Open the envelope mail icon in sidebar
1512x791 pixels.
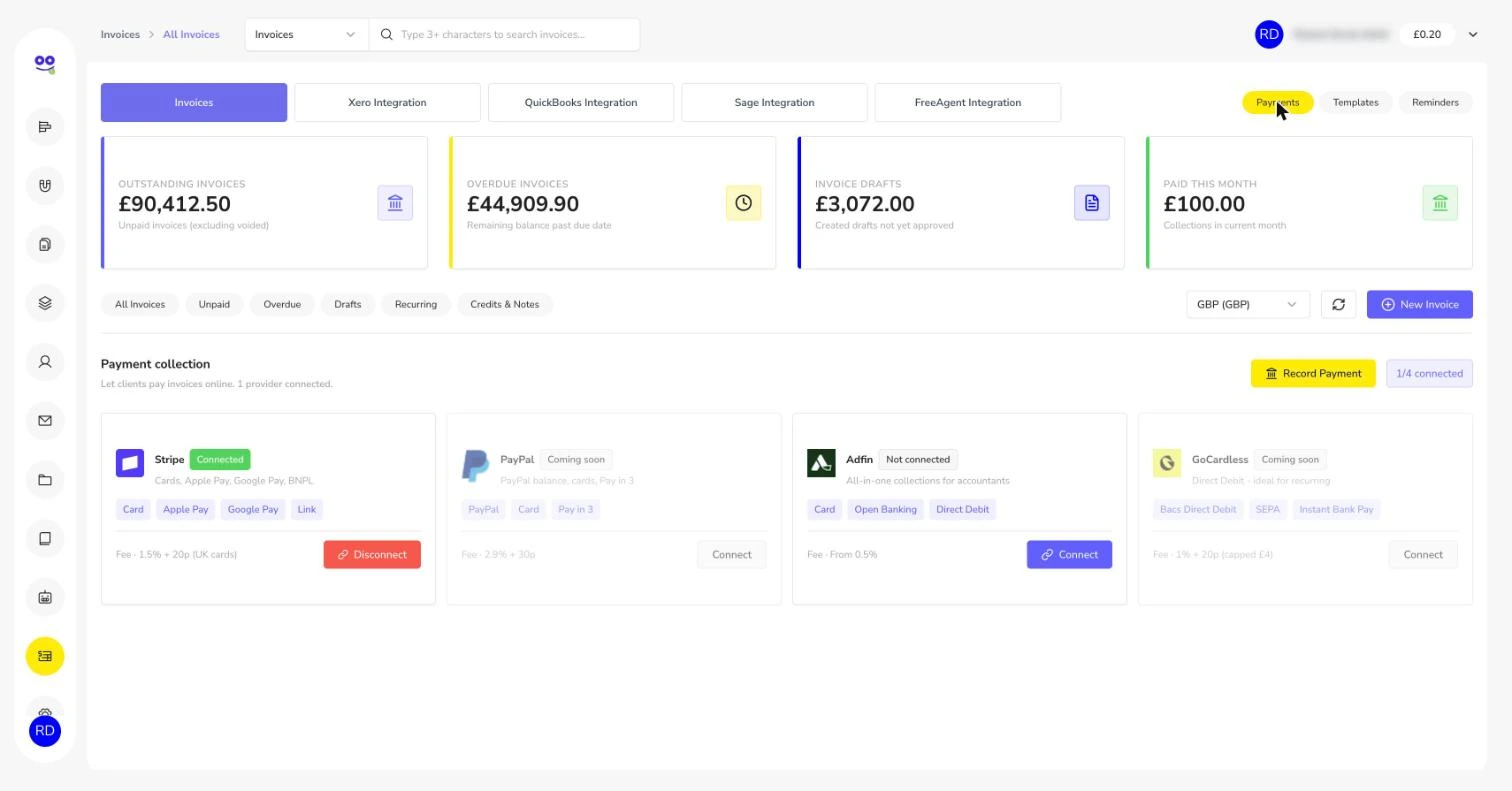tap(45, 421)
